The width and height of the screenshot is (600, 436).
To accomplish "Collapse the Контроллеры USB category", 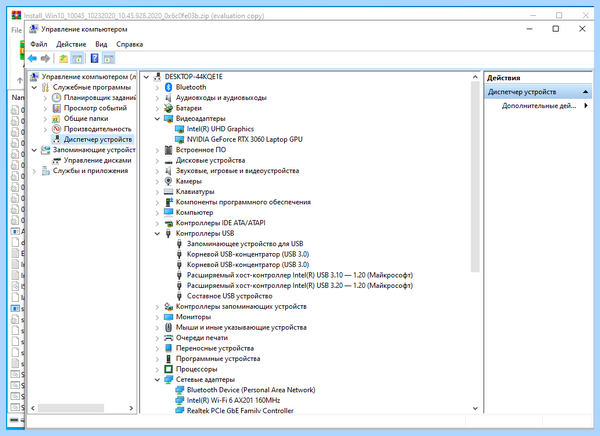I will coord(157,233).
